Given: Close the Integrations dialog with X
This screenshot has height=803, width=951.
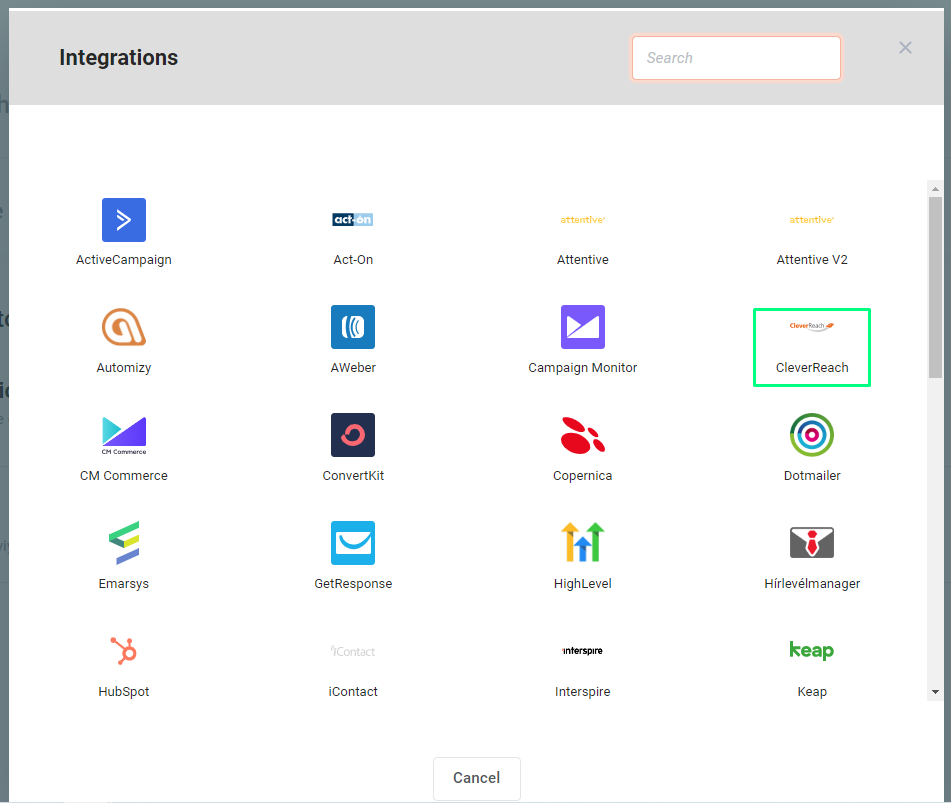Looking at the screenshot, I should [x=905, y=48].
